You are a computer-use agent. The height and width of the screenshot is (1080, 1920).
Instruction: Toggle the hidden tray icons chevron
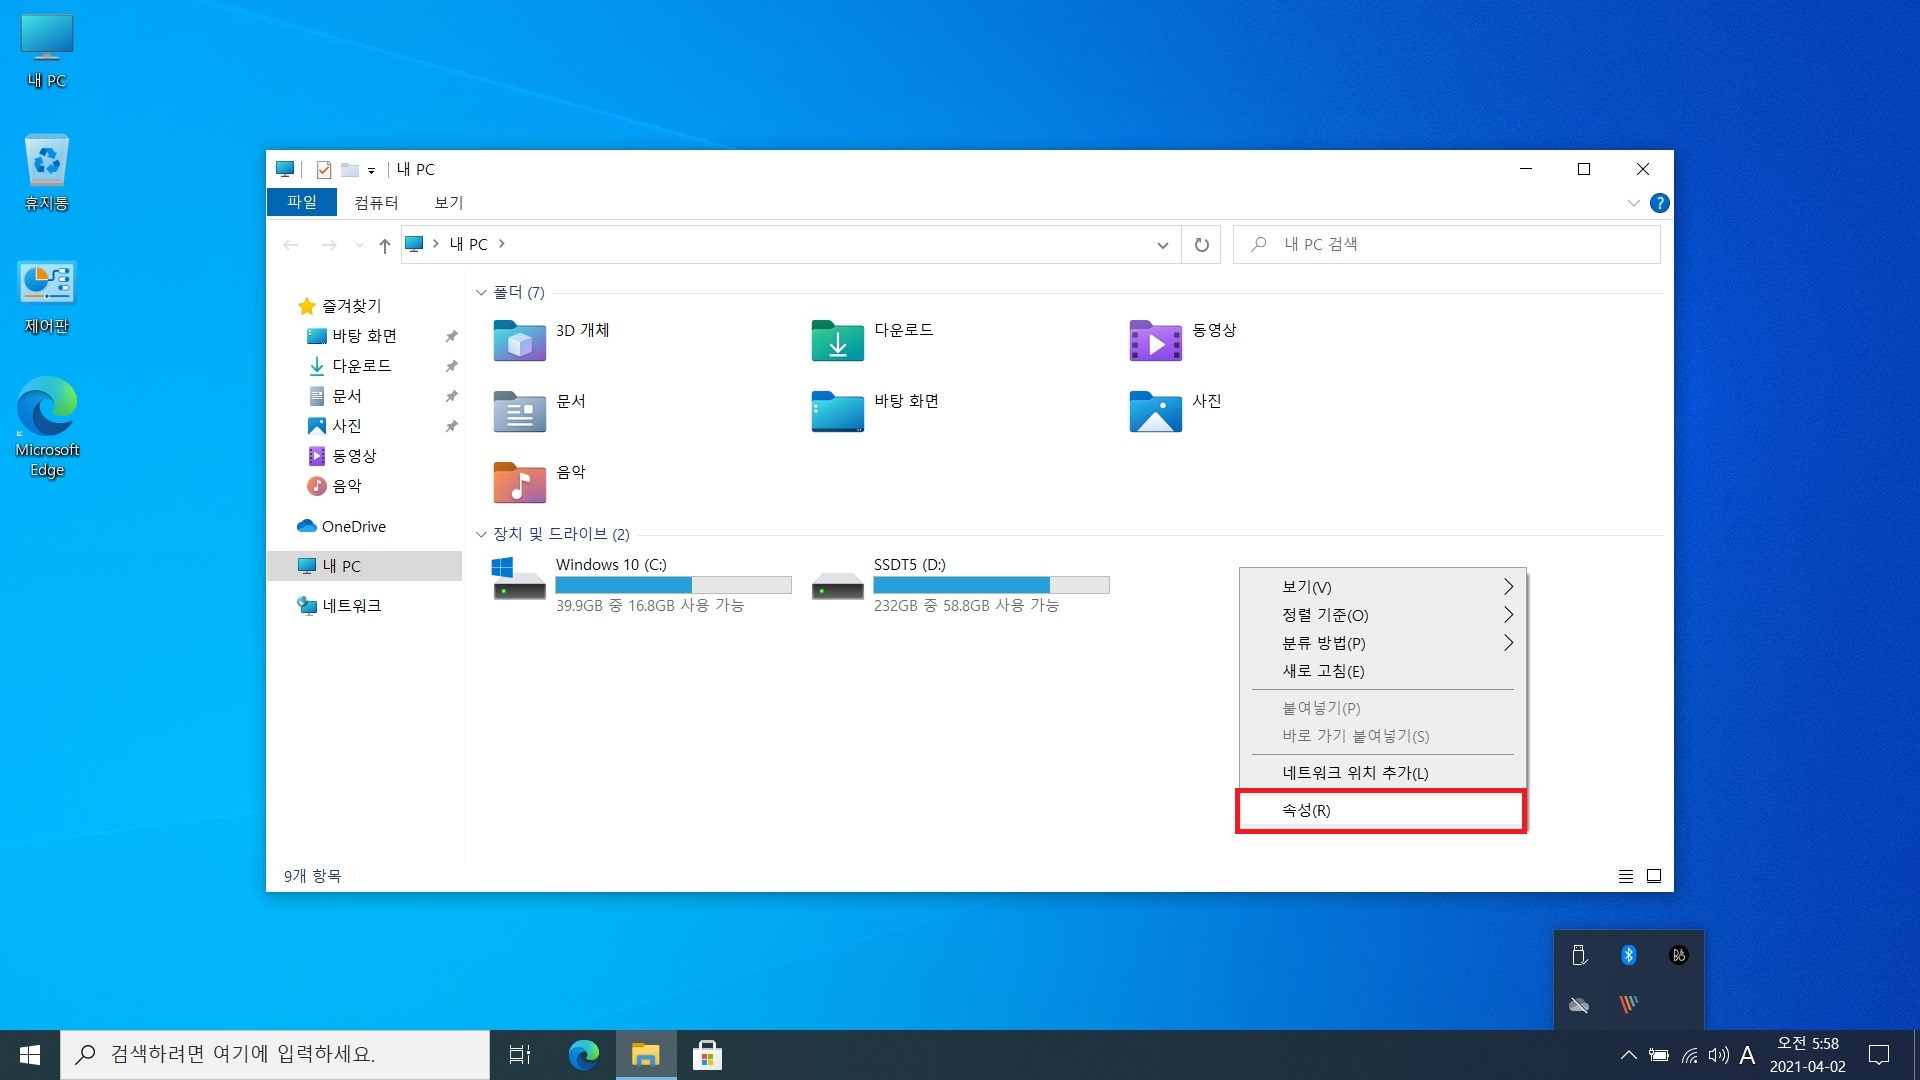pyautogui.click(x=1628, y=1055)
